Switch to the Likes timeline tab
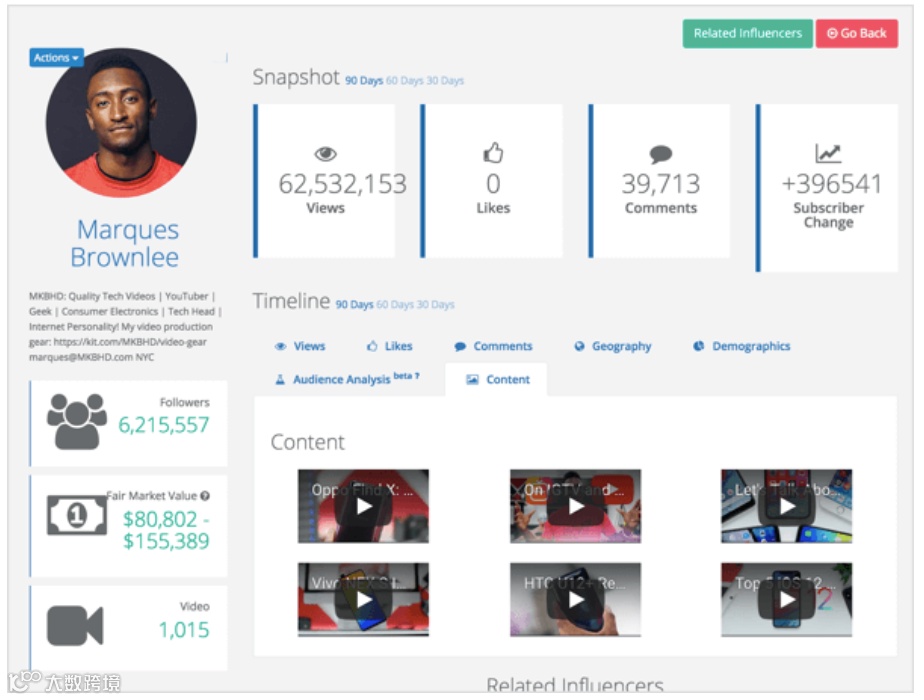 point(390,346)
